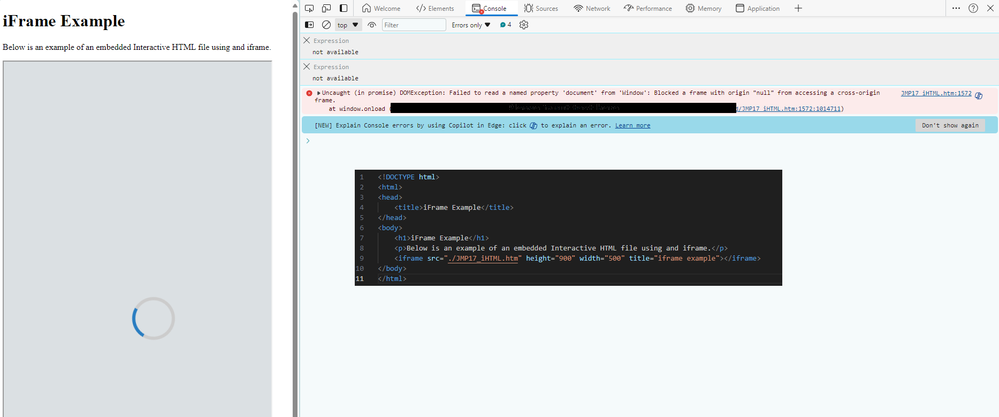Toggle device emulation icon in DevTools

click(326, 8)
